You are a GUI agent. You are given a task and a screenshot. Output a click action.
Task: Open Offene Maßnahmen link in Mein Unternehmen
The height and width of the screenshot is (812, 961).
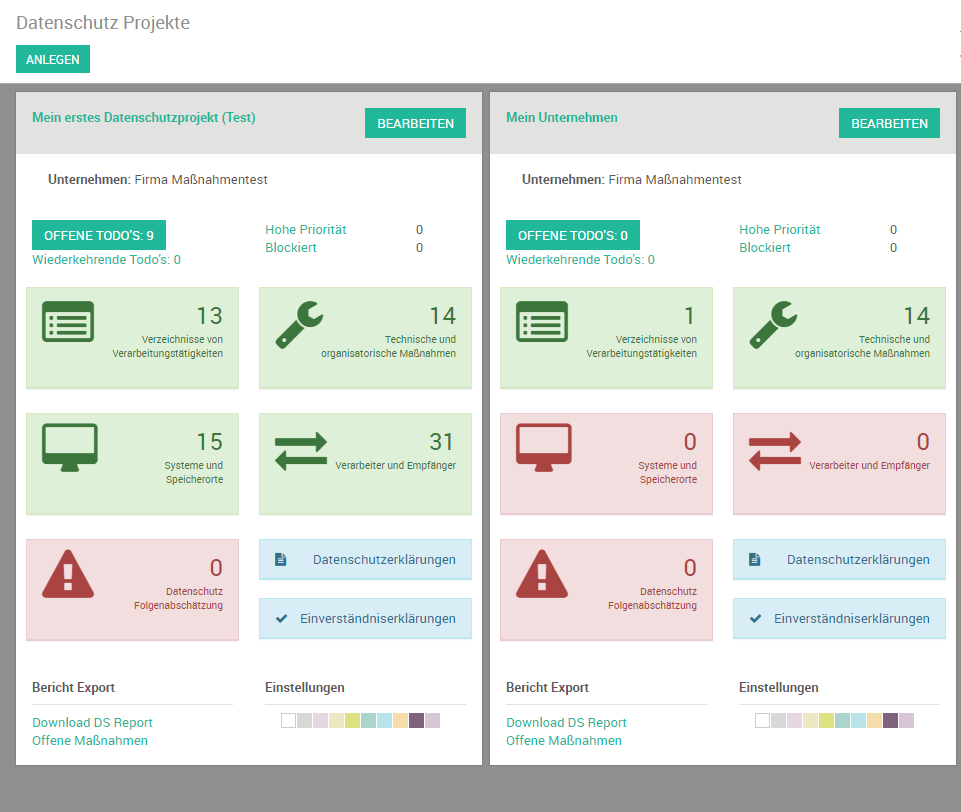click(564, 740)
